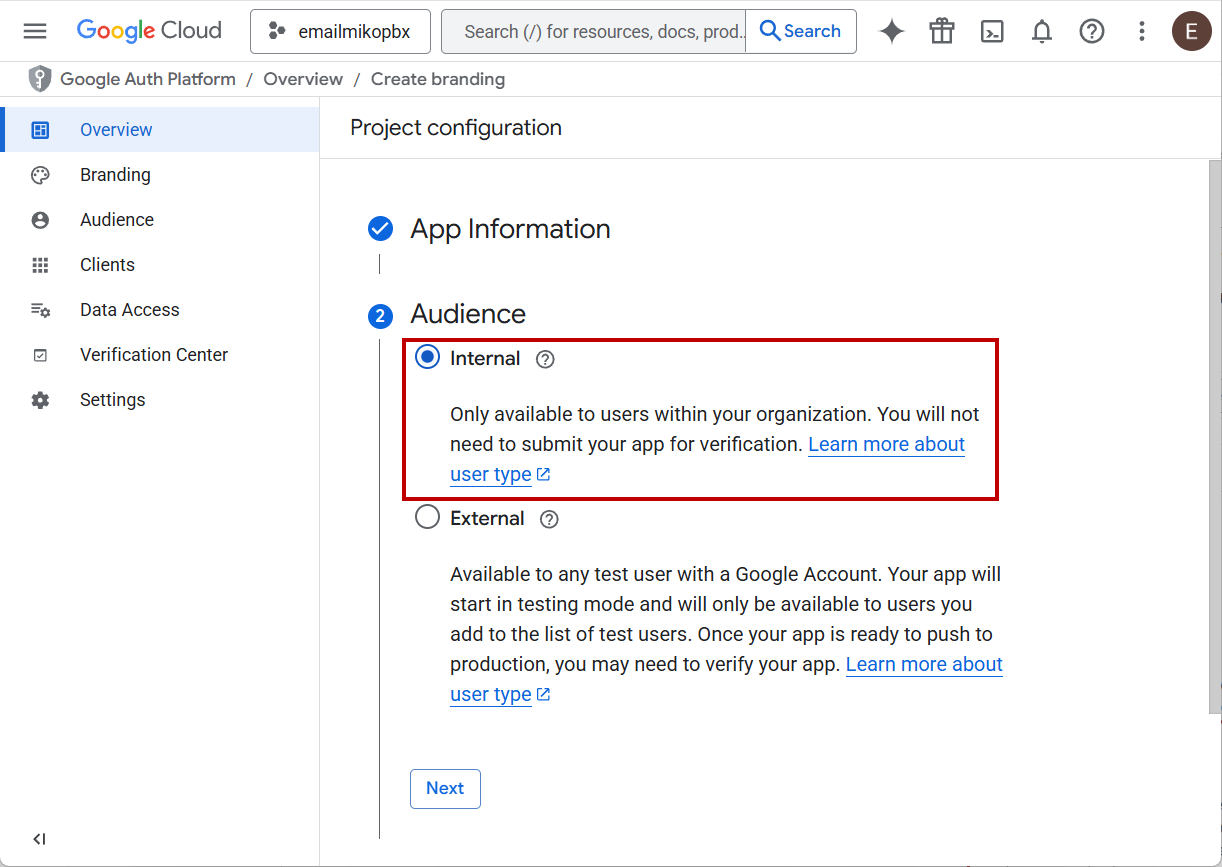The width and height of the screenshot is (1222, 867).
Task: Go to Branding in the sidebar
Action: pos(115,175)
